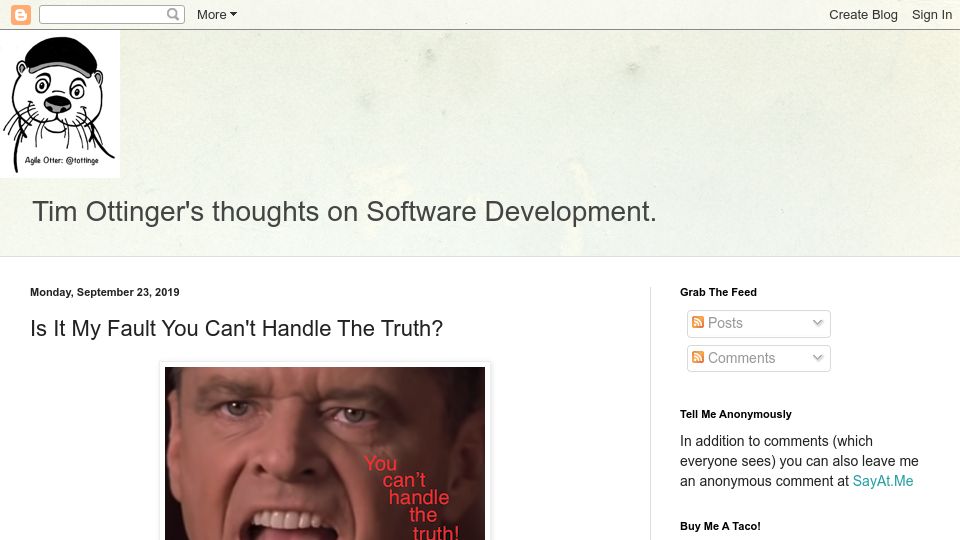
Task: Click the orange Blogger logo icon
Action: click(x=21, y=15)
